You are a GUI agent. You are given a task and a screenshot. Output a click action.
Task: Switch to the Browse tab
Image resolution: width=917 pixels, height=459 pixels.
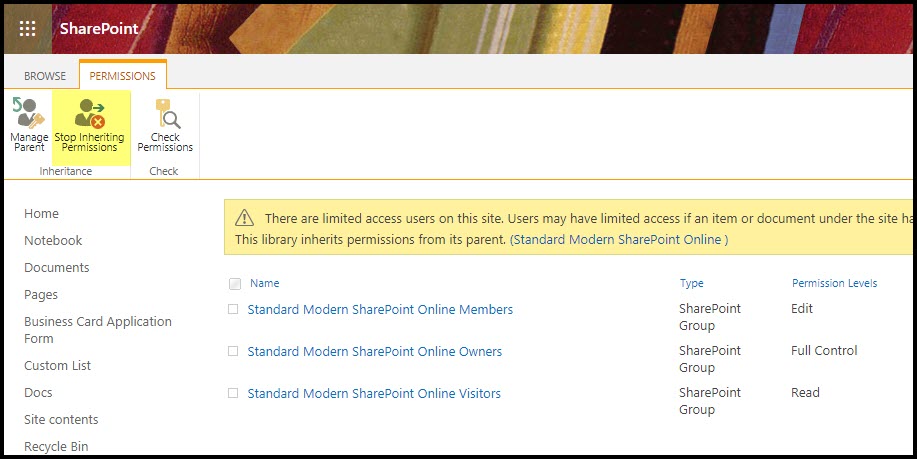point(45,76)
